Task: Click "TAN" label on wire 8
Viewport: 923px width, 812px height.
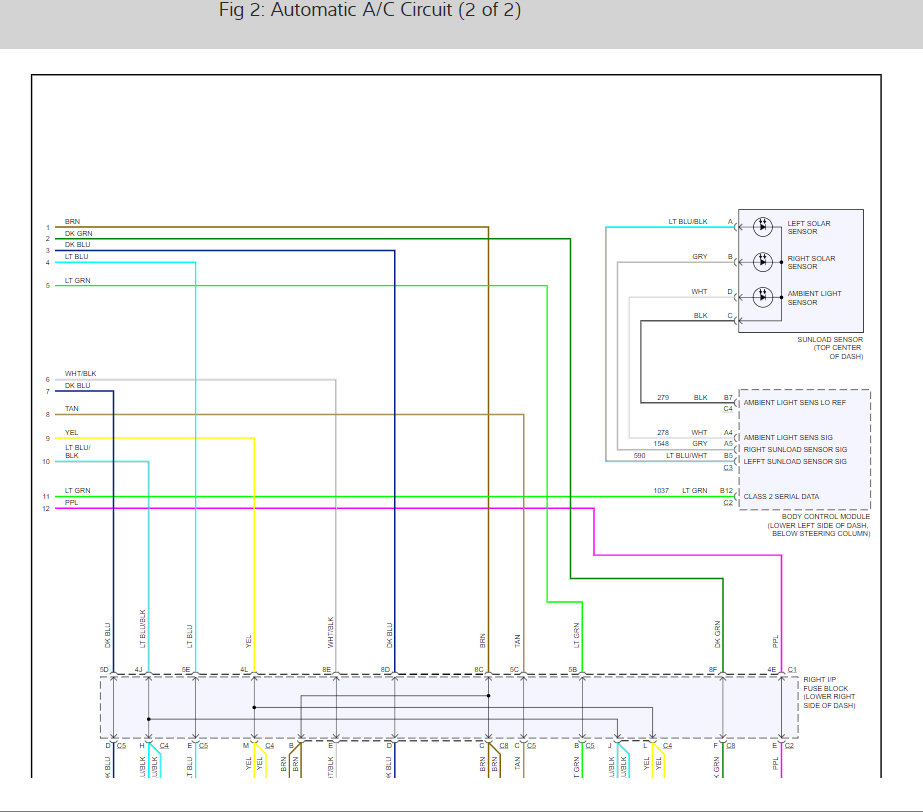Action: point(71,409)
